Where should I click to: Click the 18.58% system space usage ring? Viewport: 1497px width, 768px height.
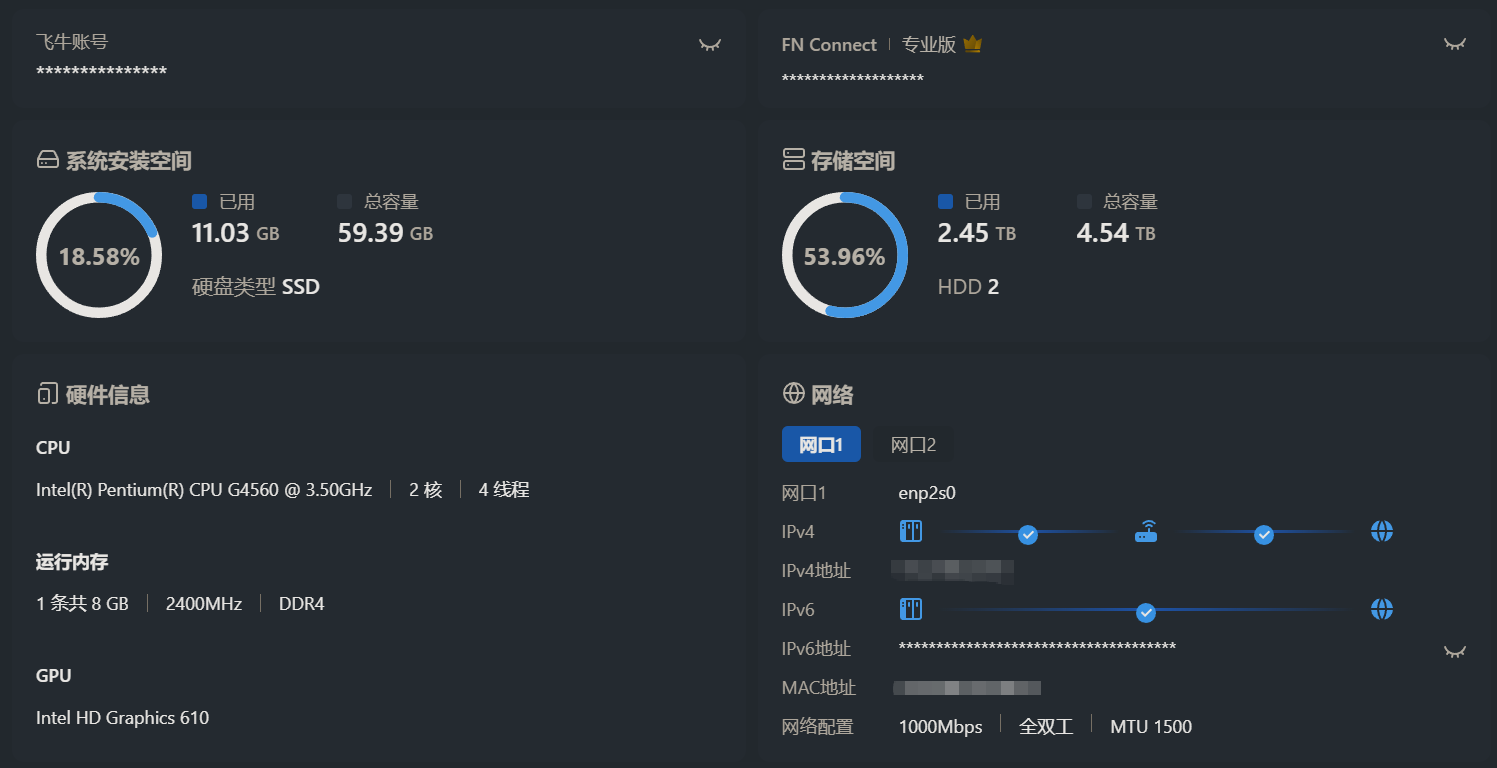coord(99,256)
